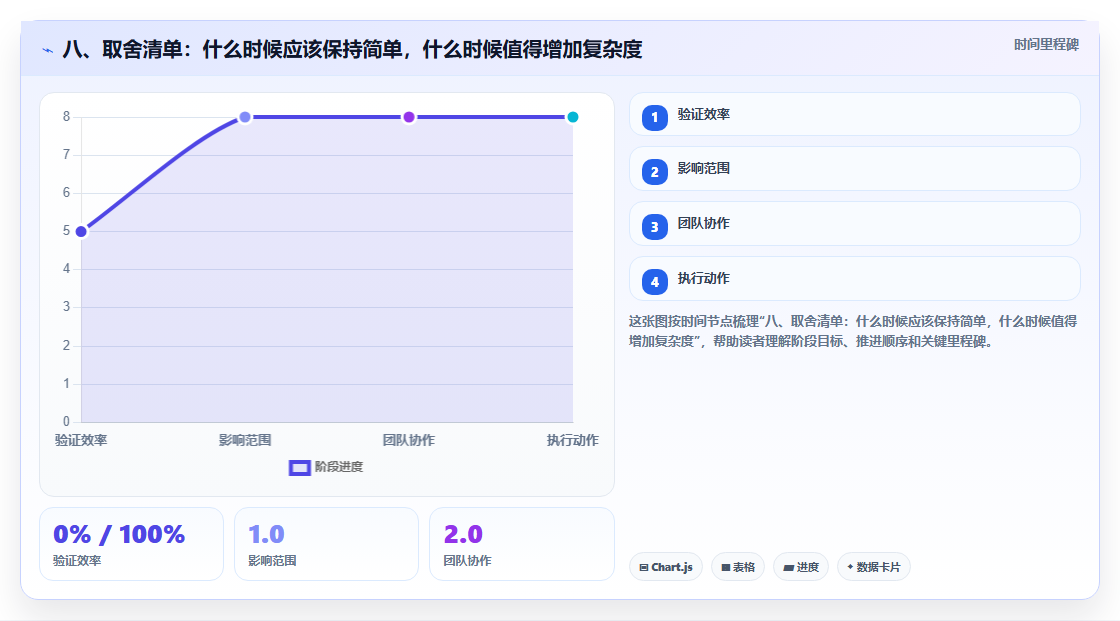Click the 团队协作 x-axis label
This screenshot has height=621, width=1120.
409,441
